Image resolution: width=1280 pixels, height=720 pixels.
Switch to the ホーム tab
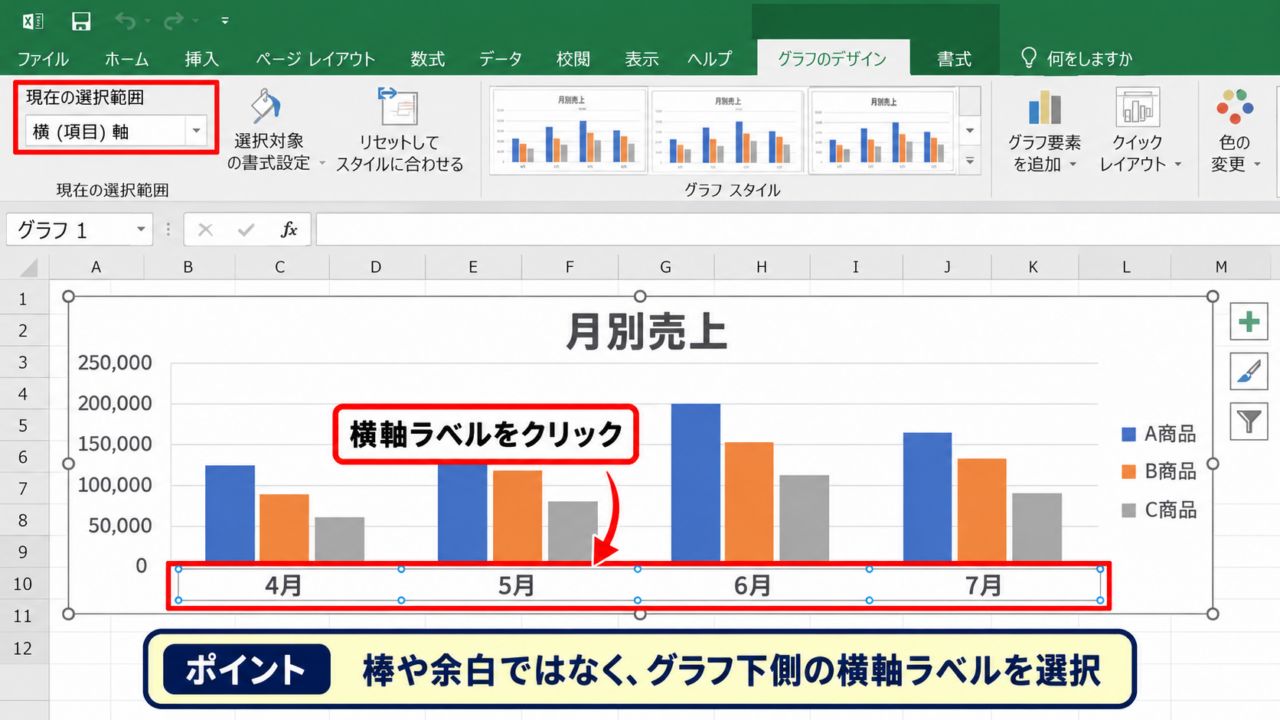[x=127, y=59]
